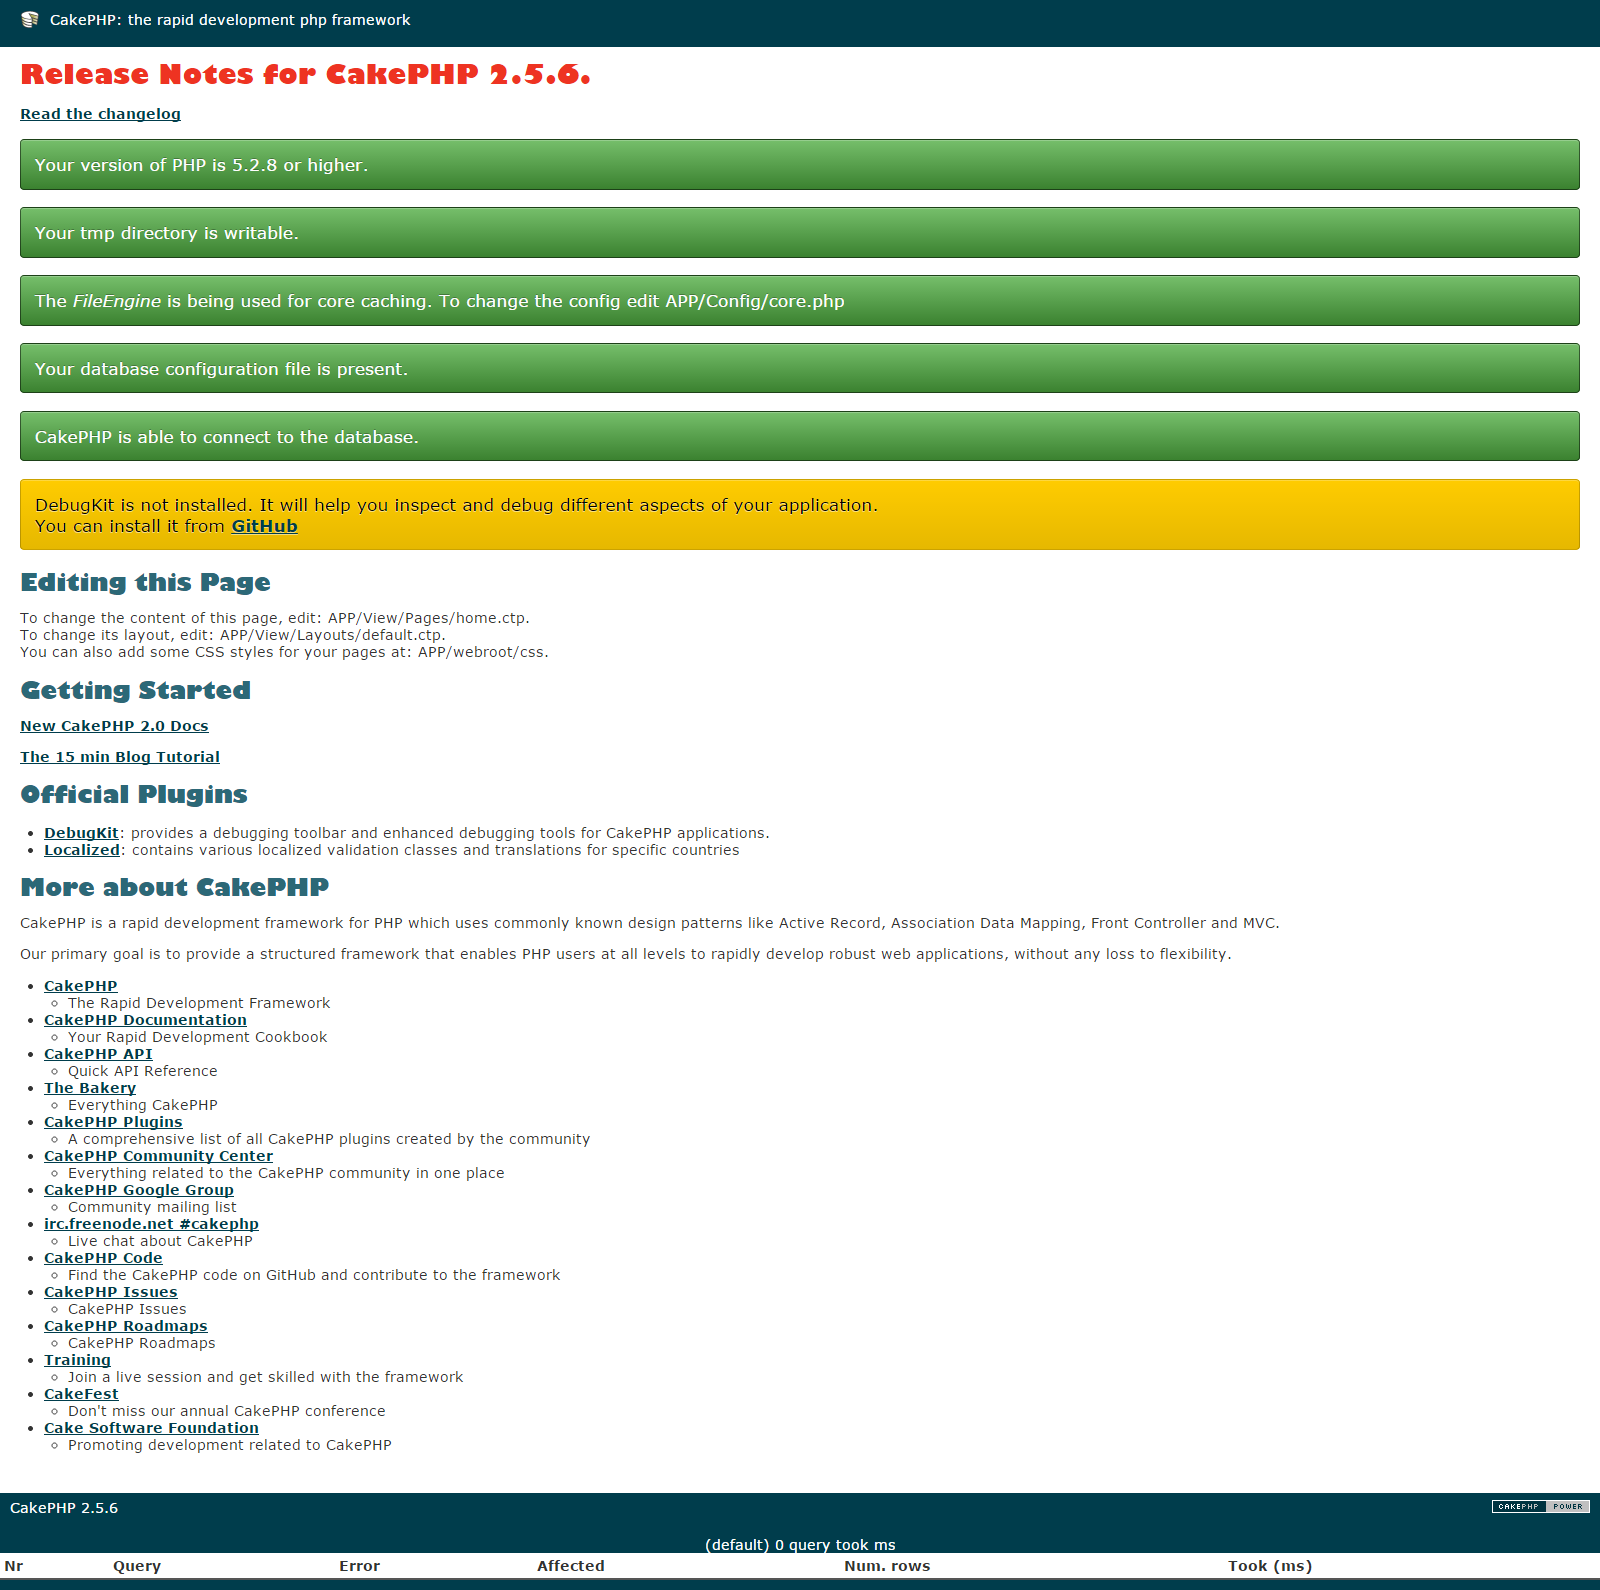Screen dimensions: 1600x1590
Task: Open the CakePHP Plugins link
Action: 113,1122
